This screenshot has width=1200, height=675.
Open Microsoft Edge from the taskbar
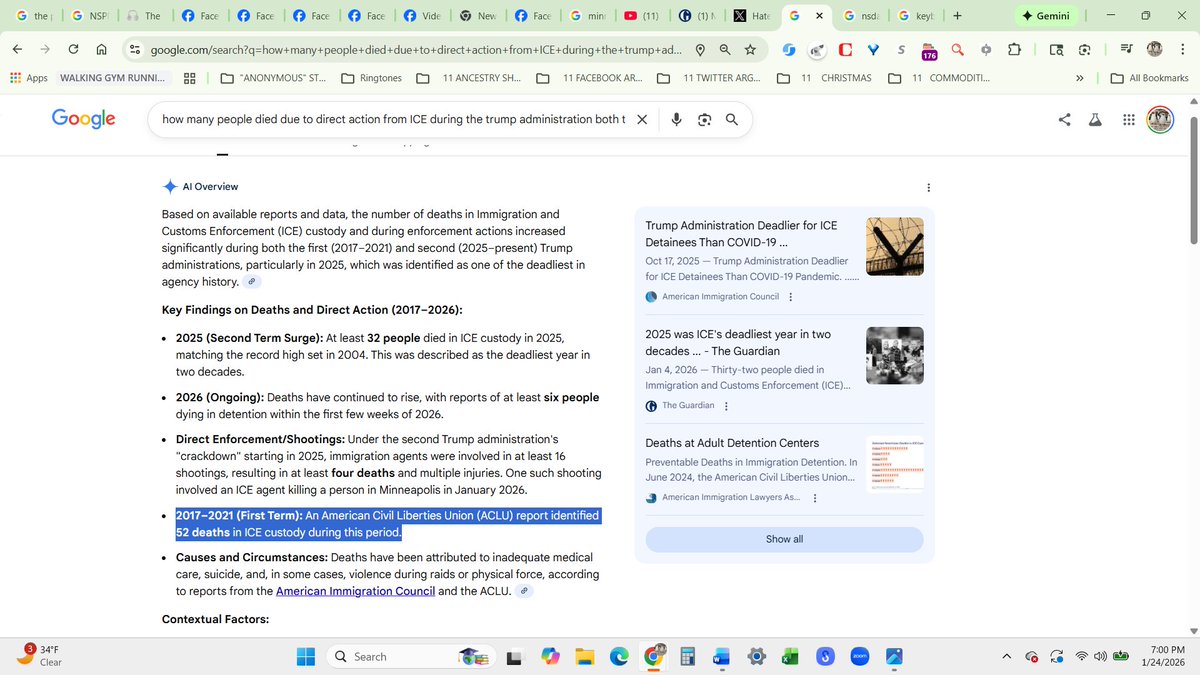point(618,656)
